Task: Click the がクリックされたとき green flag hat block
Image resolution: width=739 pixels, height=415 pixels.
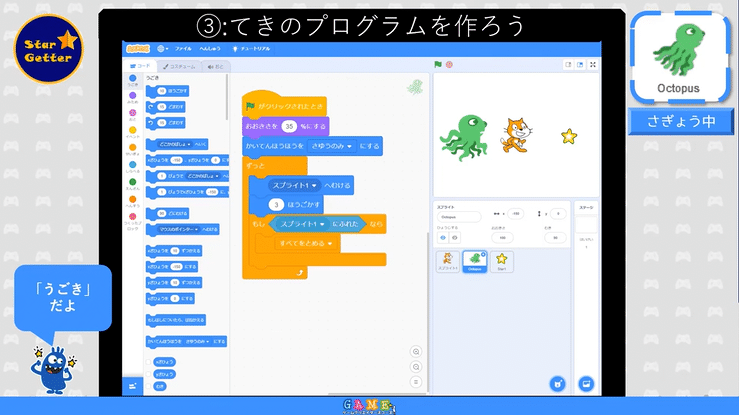Action: [x=284, y=106]
